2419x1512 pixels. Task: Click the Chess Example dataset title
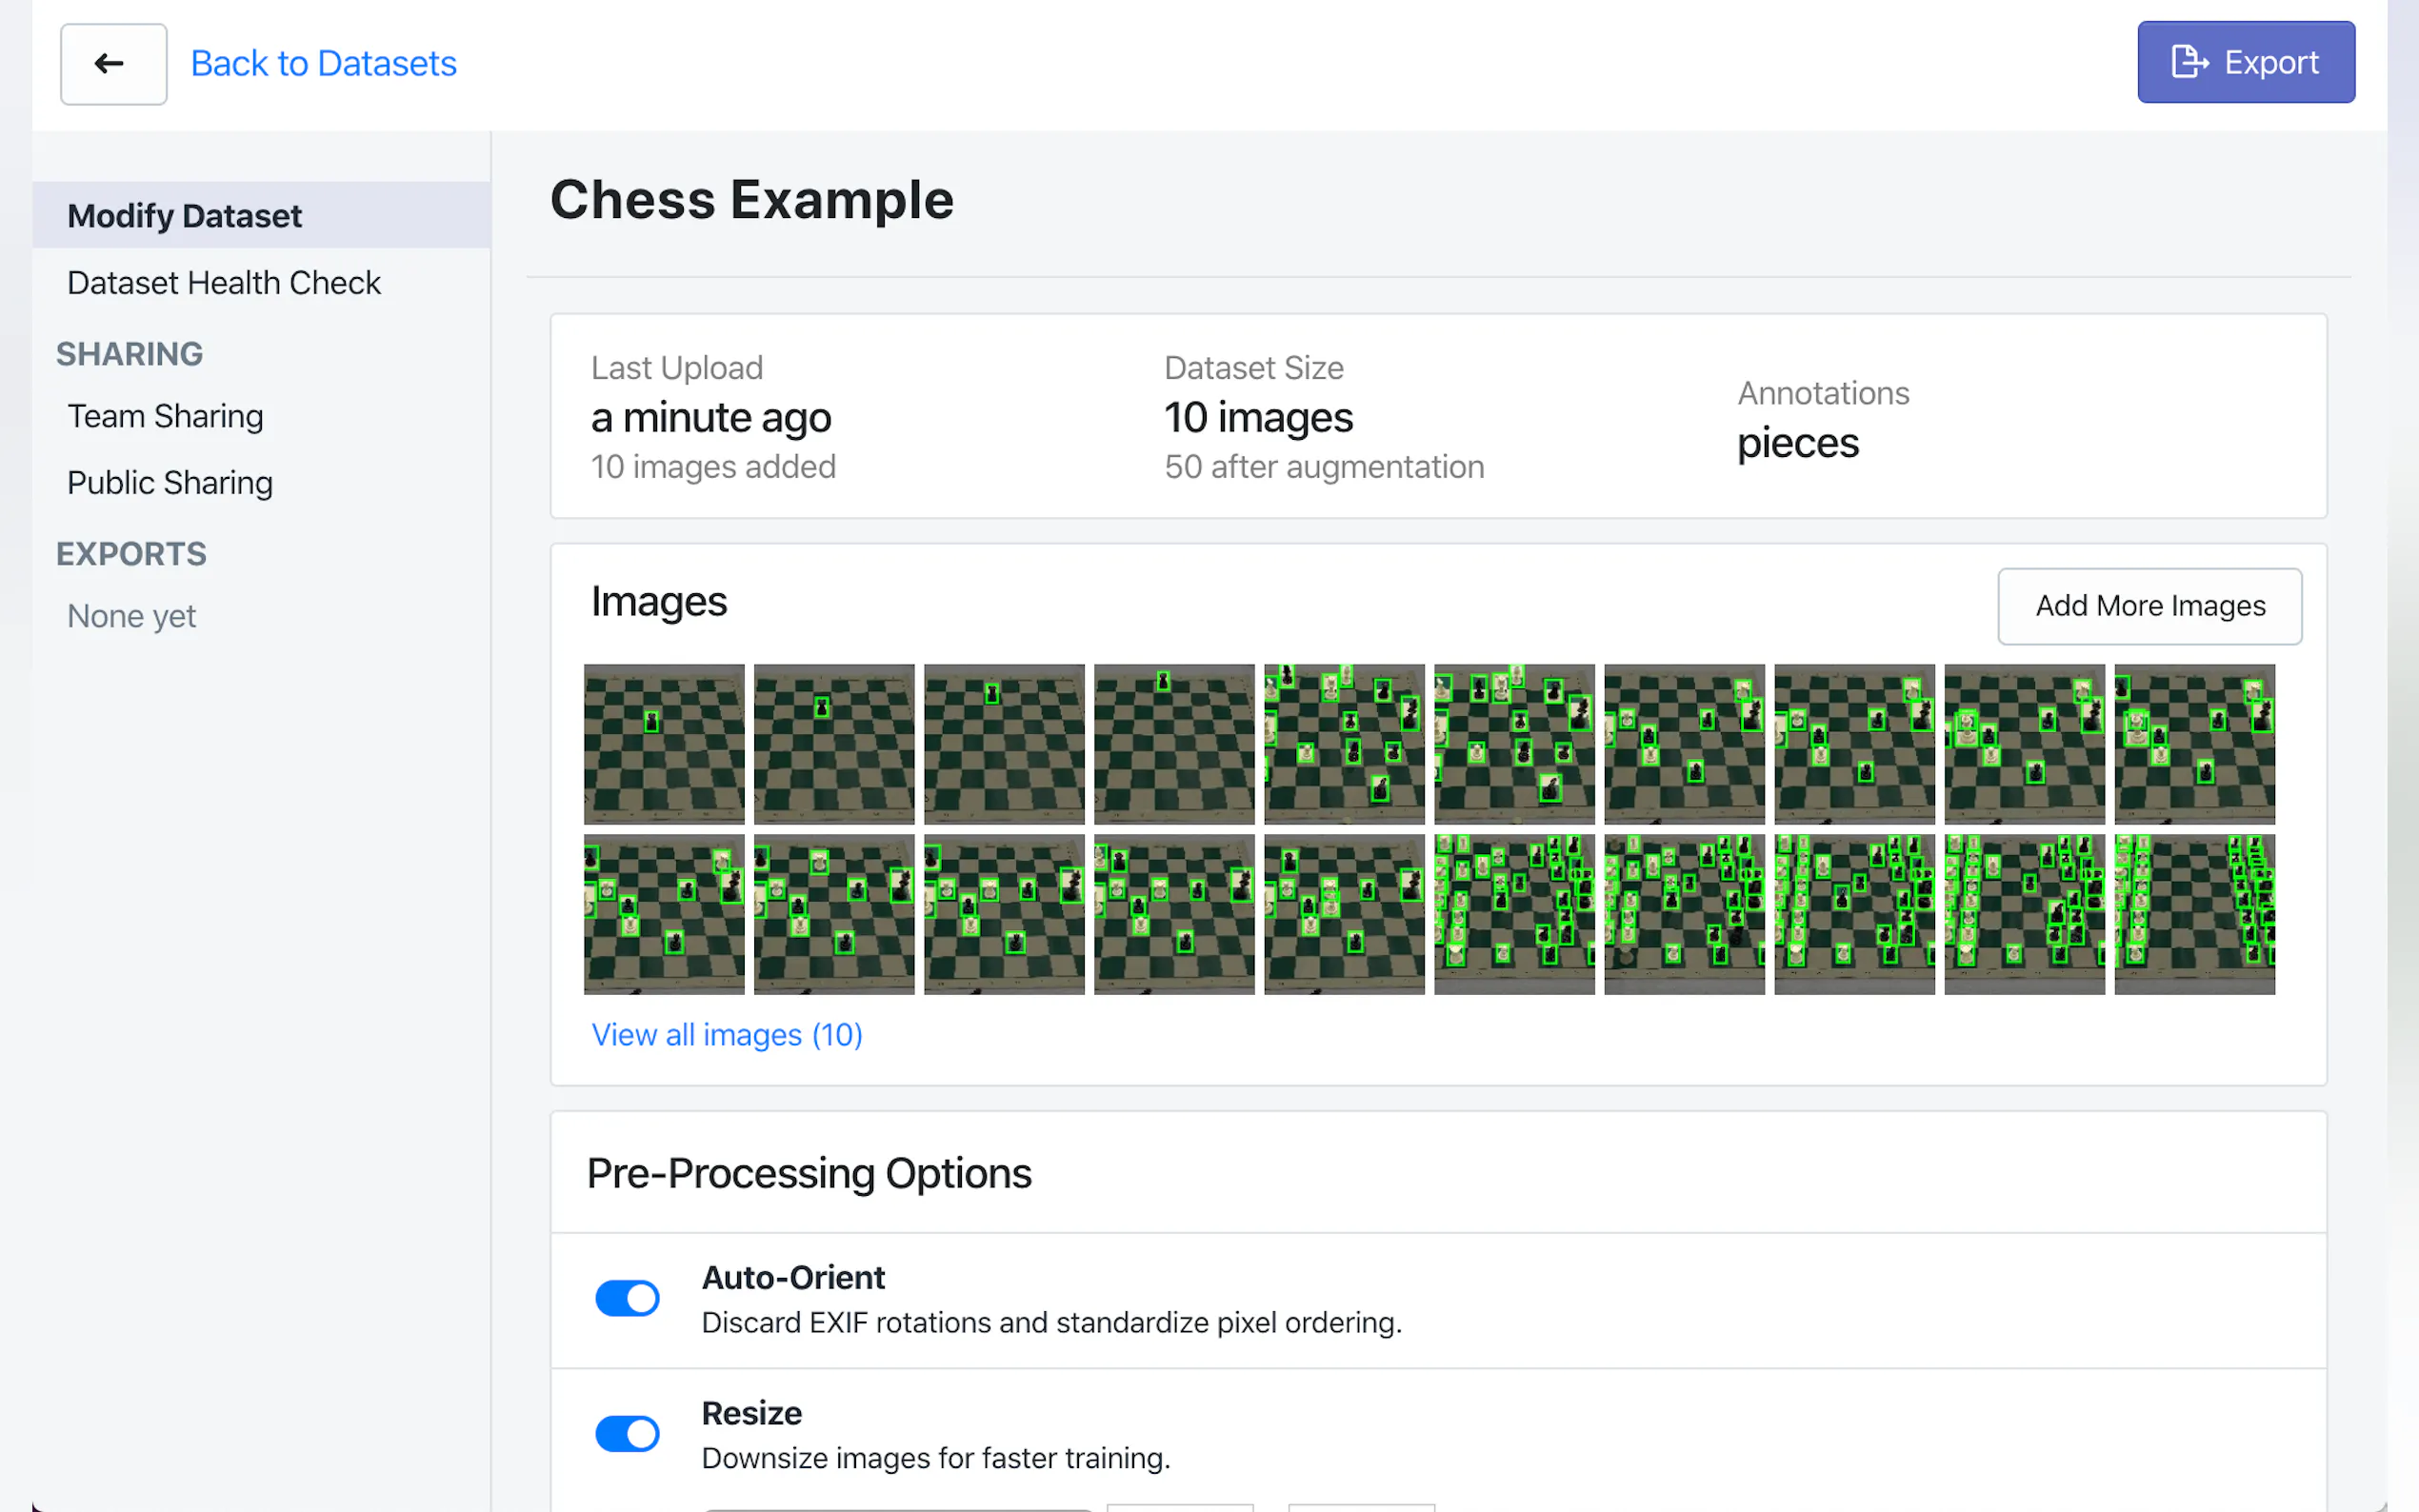point(752,199)
